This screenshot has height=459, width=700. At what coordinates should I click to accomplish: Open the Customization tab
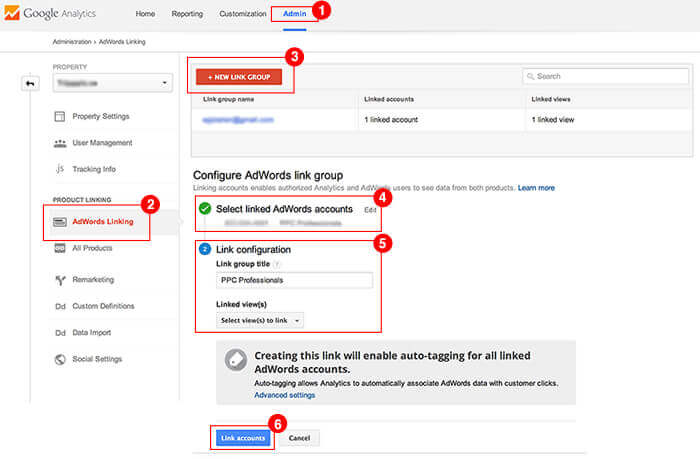point(243,14)
